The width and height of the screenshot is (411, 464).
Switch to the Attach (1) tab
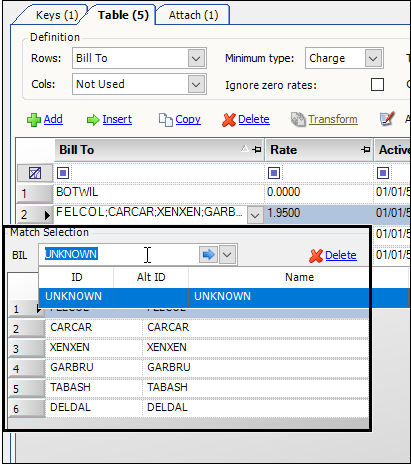click(193, 15)
